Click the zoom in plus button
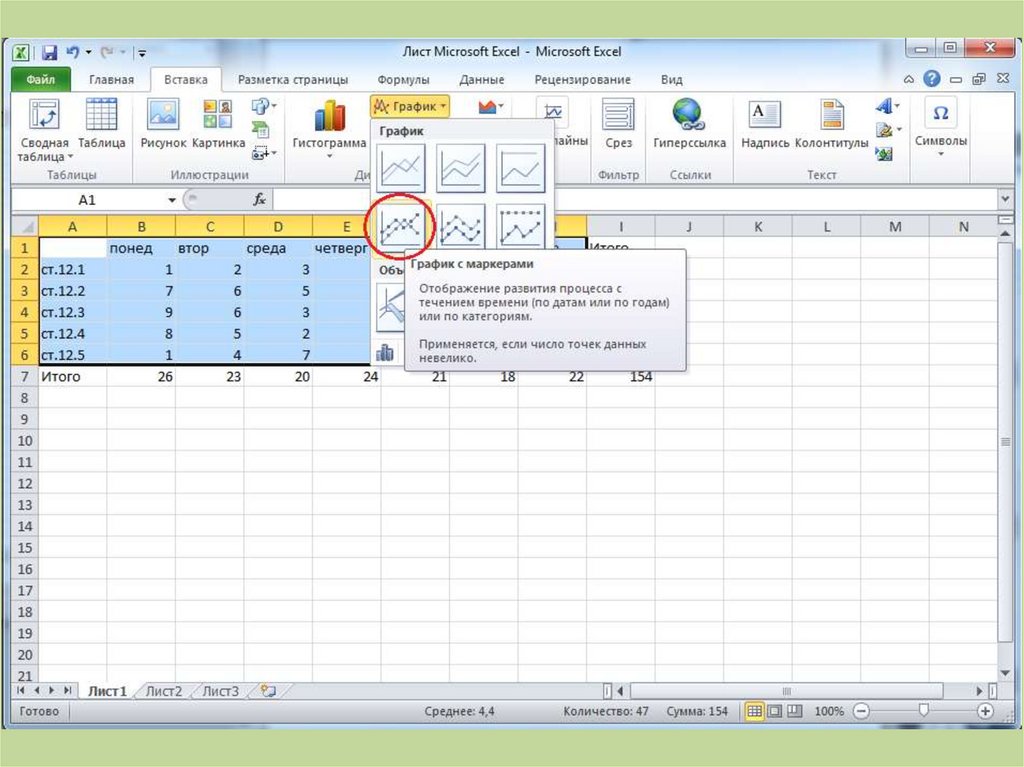This screenshot has height=767, width=1024. [x=985, y=711]
